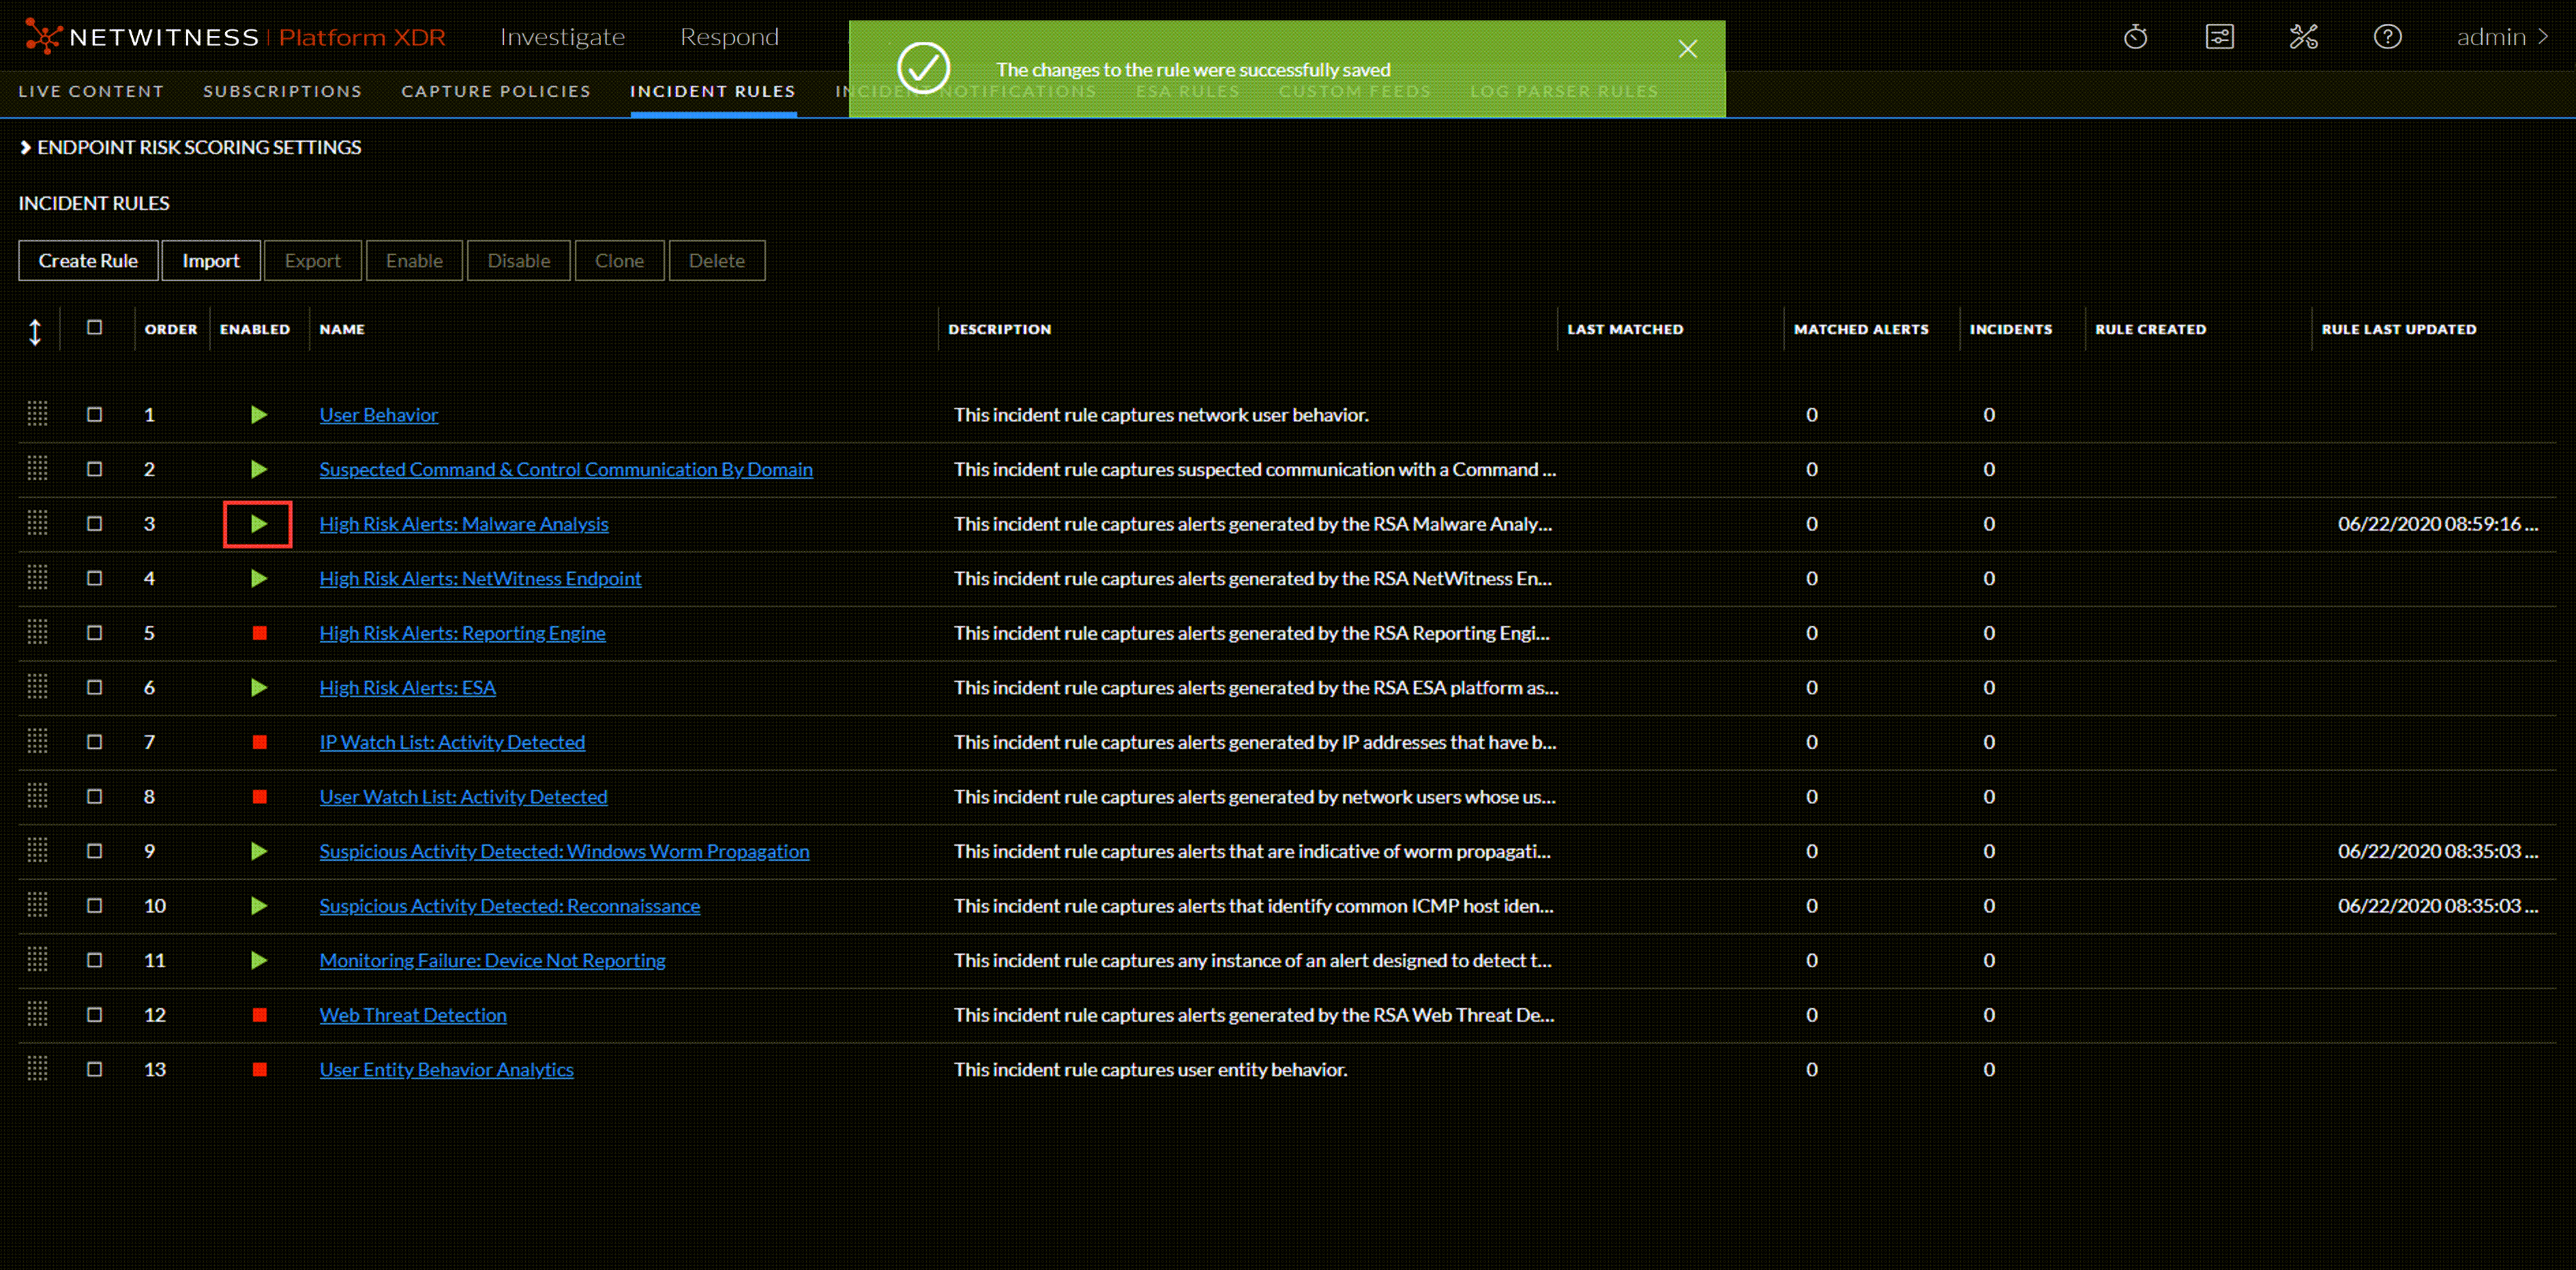Select checkbox for High Risk Alerts: Reporting Engine
The height and width of the screenshot is (1270, 2576).
pyautogui.click(x=95, y=633)
